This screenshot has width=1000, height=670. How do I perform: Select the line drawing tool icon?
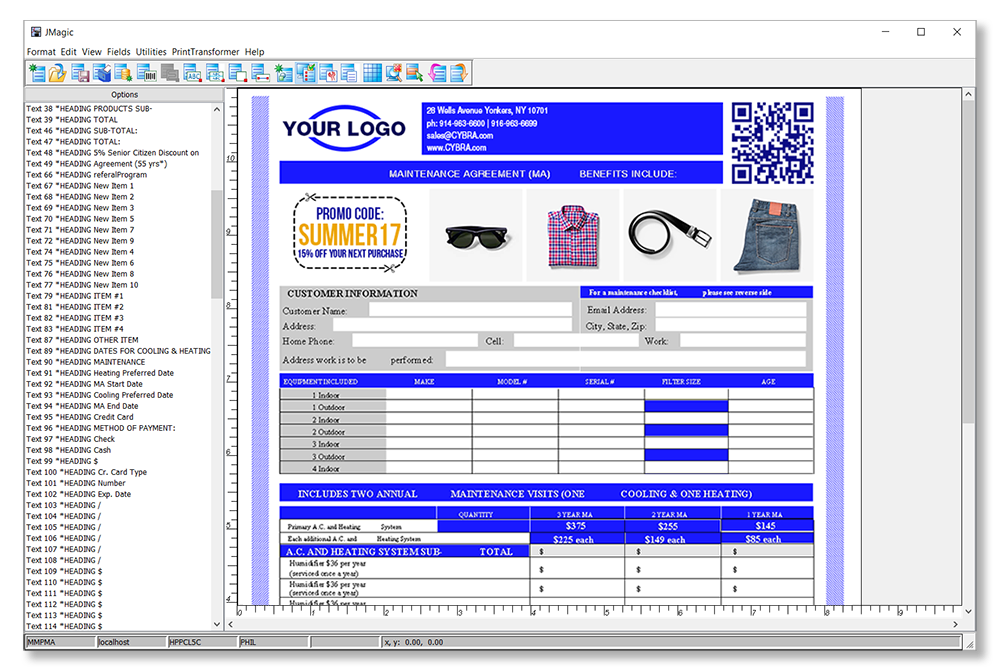[x=261, y=74]
